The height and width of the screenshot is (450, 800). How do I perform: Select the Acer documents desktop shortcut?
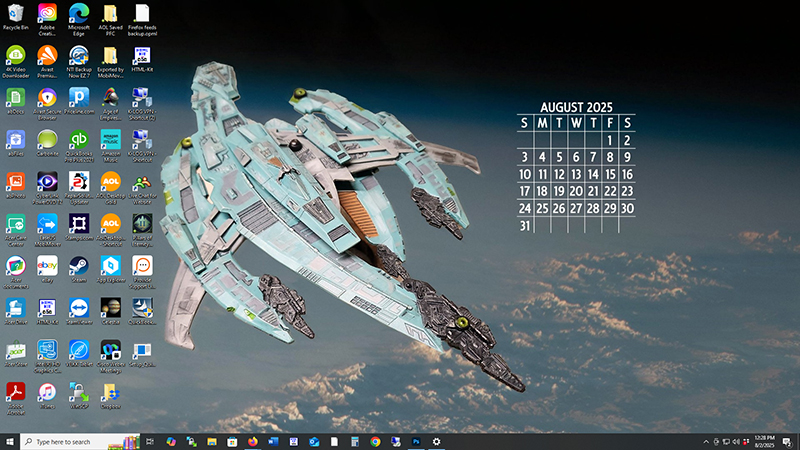pyautogui.click(x=16, y=272)
